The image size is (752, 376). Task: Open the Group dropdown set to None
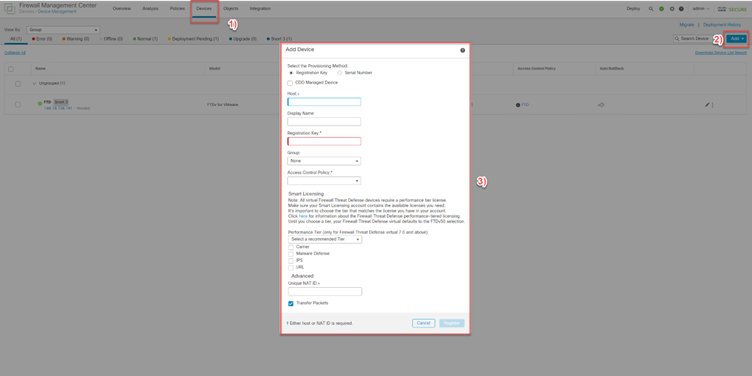coord(324,161)
